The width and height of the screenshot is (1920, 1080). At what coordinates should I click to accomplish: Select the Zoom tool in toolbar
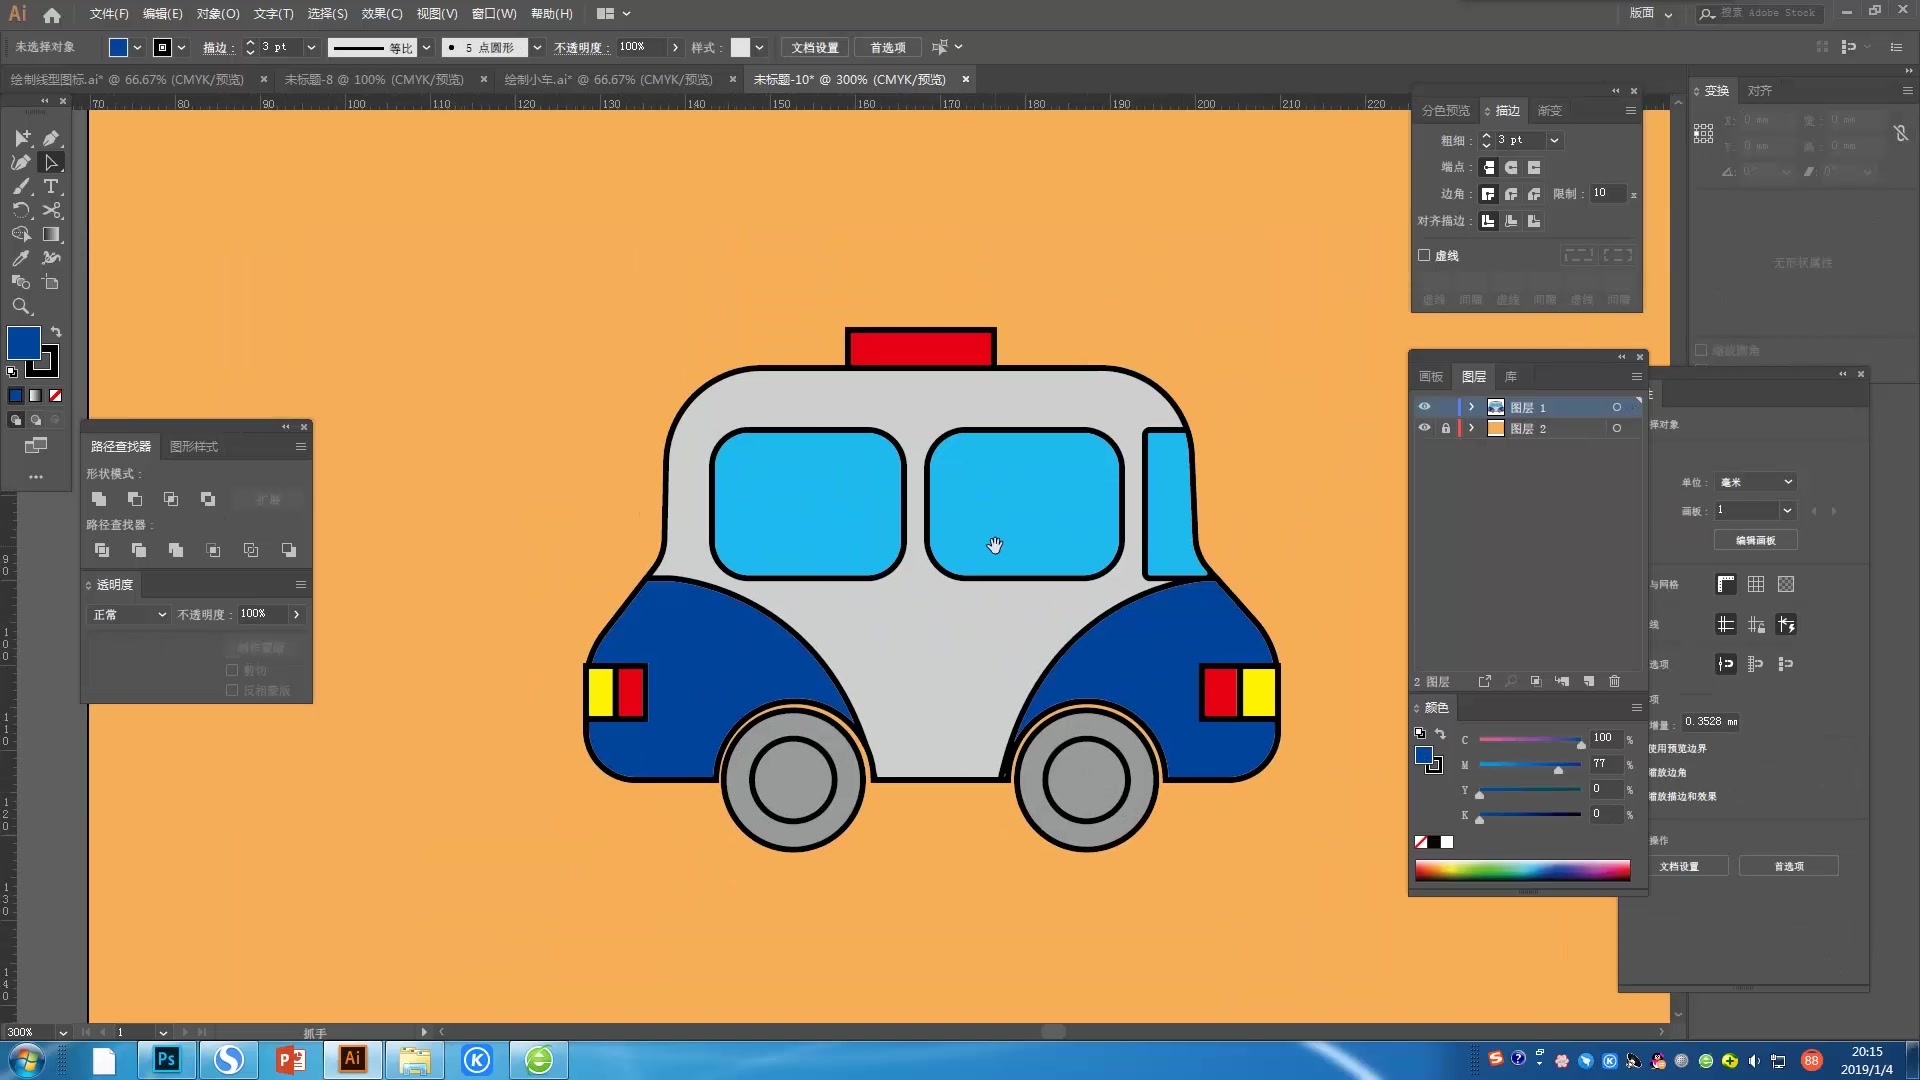point(21,305)
